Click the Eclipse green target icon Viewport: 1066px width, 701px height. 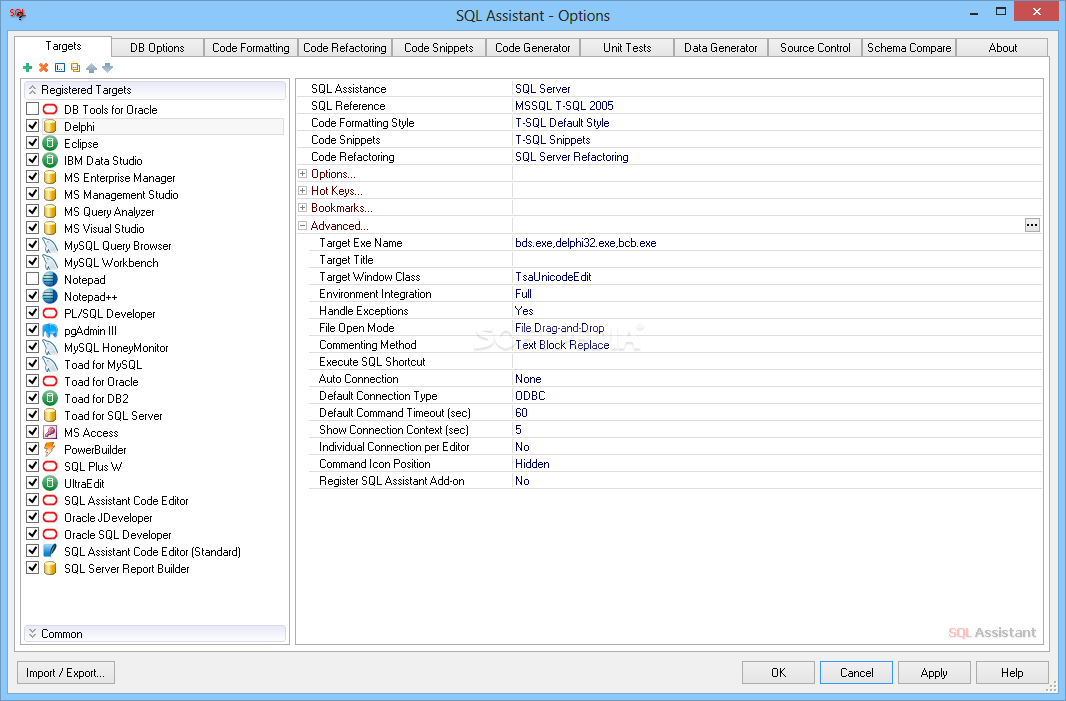[x=50, y=143]
